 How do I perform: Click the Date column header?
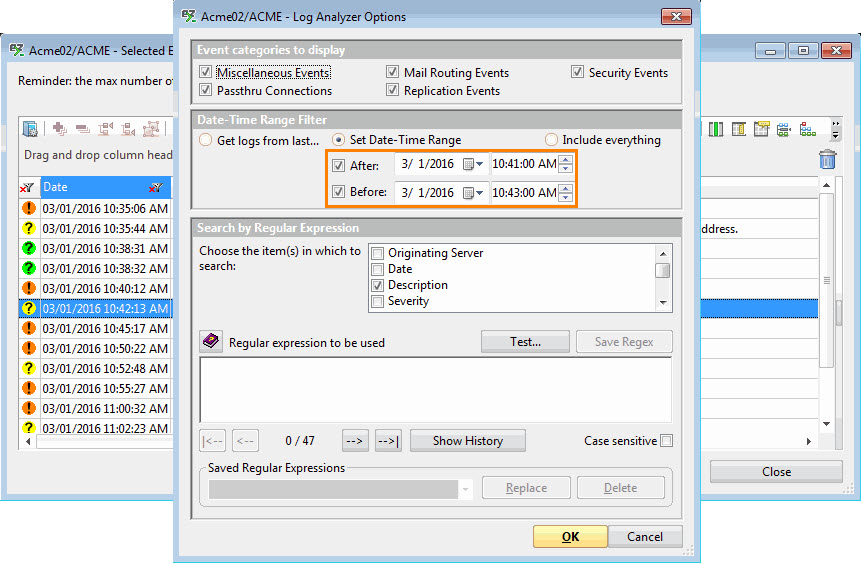(90, 187)
